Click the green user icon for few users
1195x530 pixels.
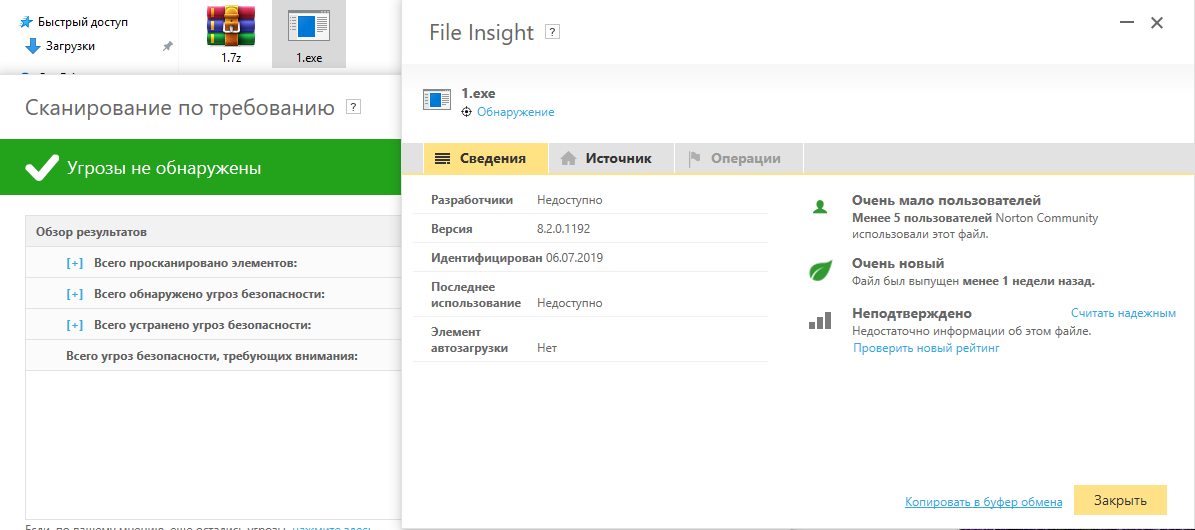pyautogui.click(x=820, y=205)
